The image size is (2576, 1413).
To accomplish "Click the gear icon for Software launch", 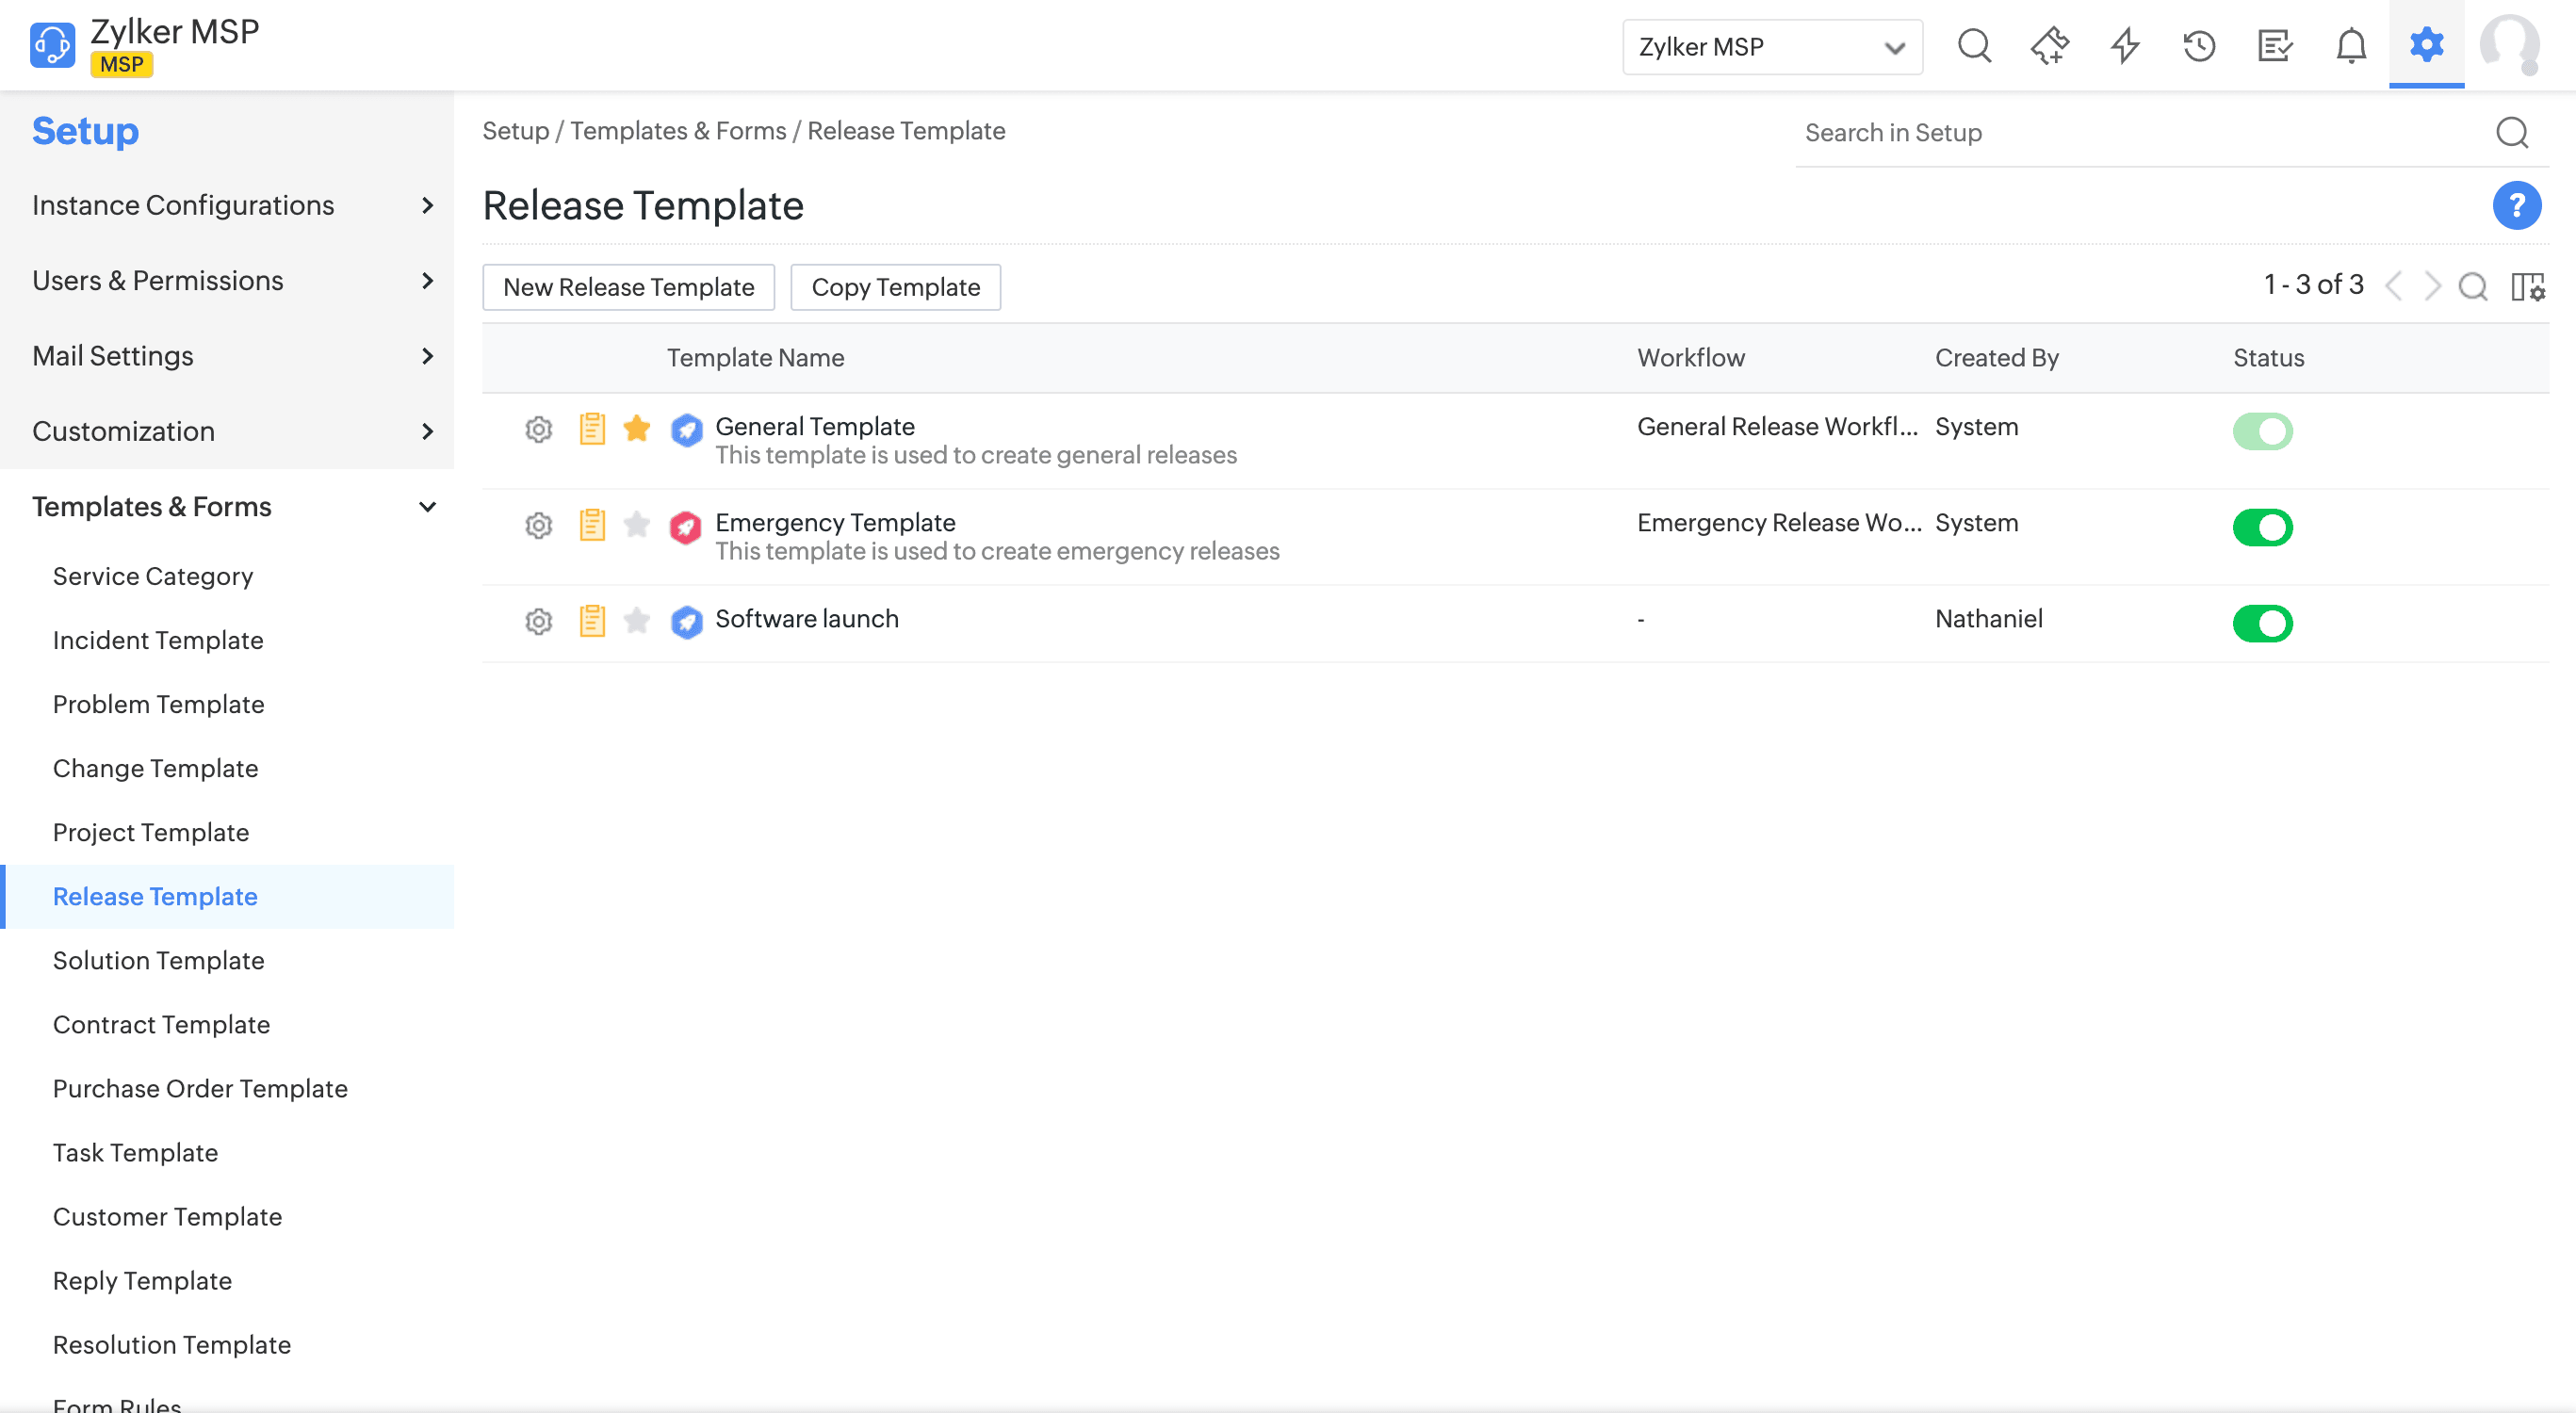I will point(539,622).
